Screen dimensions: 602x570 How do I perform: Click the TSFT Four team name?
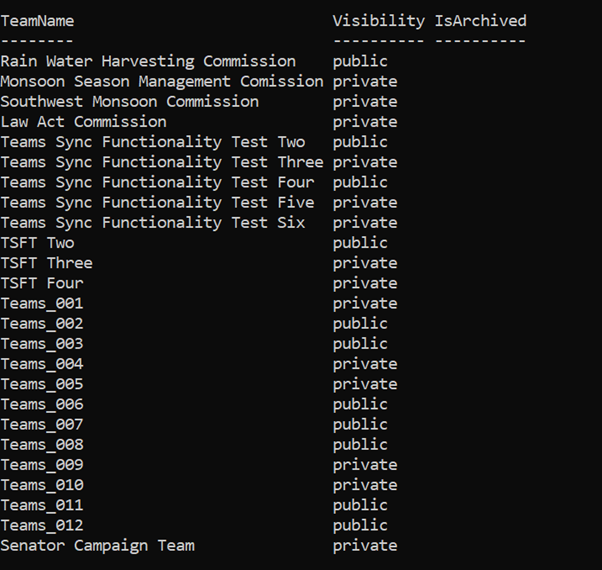coord(42,283)
